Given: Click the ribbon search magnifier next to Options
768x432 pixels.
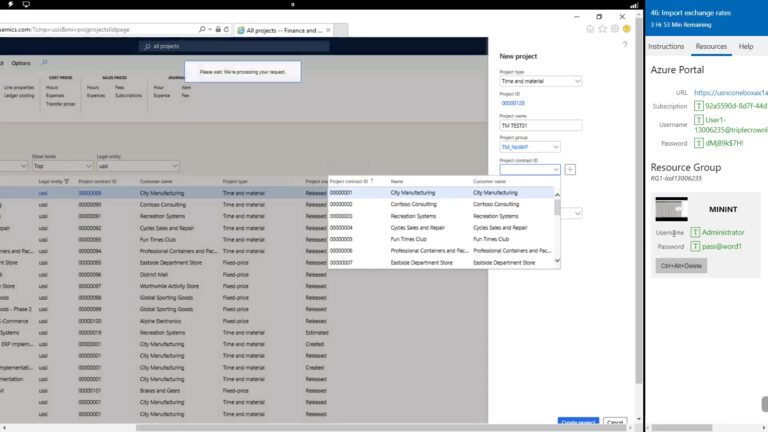Looking at the screenshot, I should tap(44, 63).
